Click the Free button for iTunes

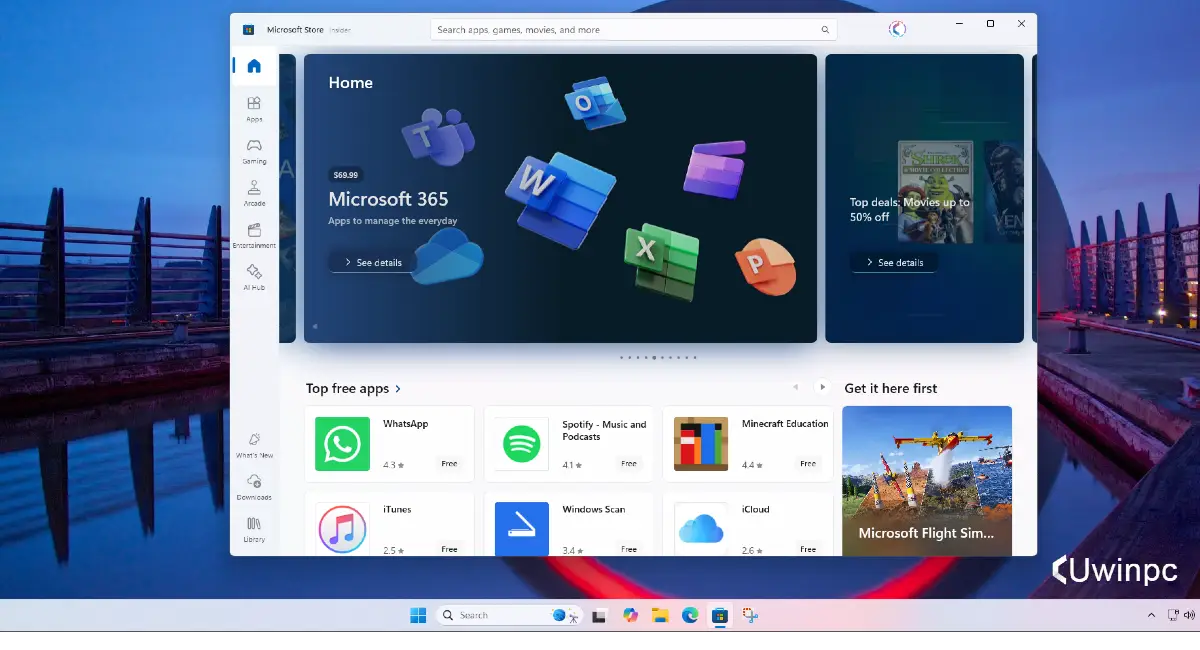(x=449, y=549)
